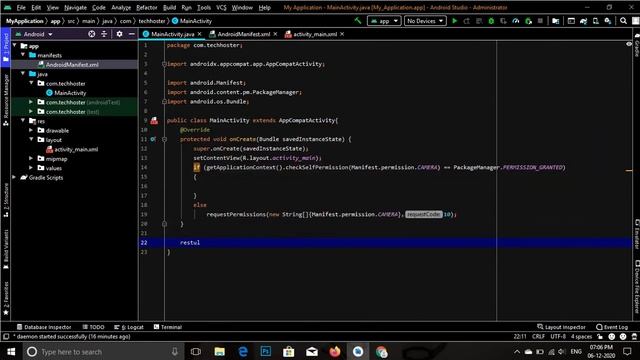Collapse the app module node

pyautogui.click(x=15, y=45)
